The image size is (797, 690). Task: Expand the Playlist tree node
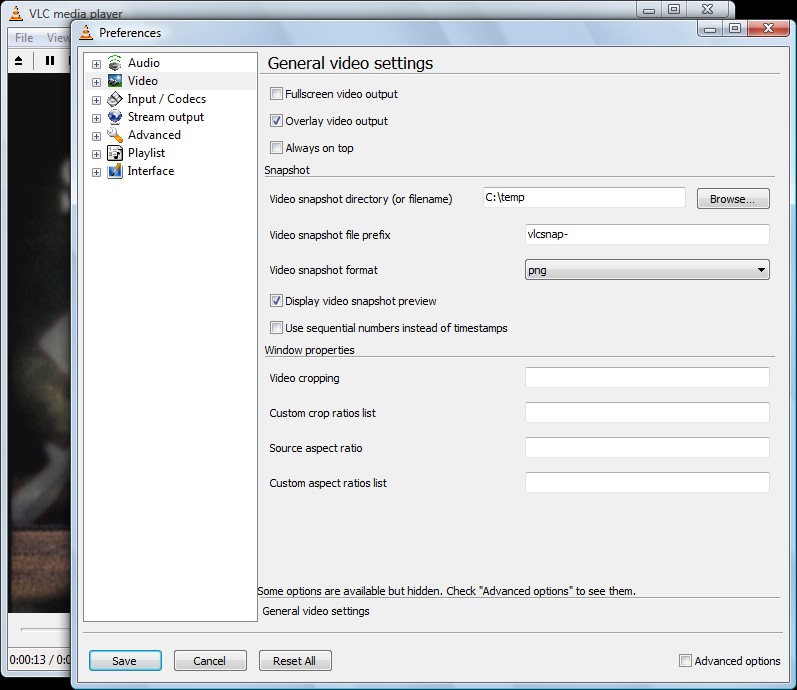[x=96, y=154]
